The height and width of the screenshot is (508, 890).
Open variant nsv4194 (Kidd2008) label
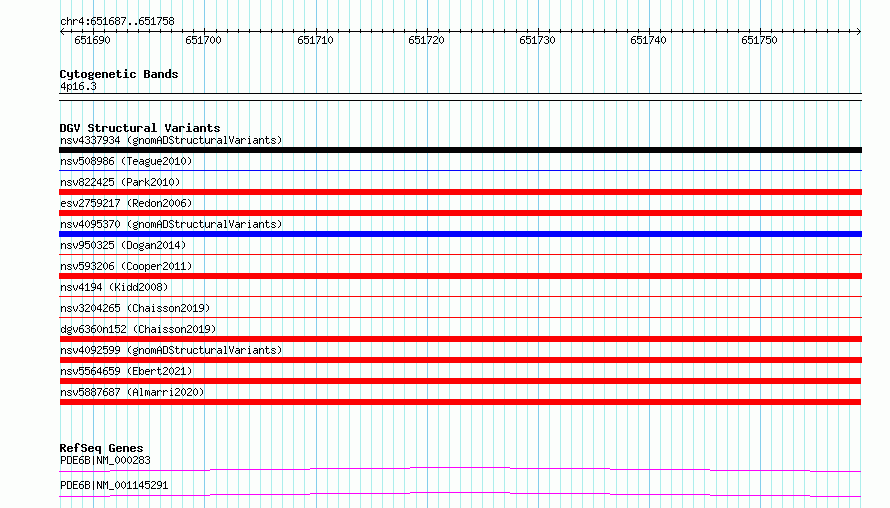(x=114, y=287)
